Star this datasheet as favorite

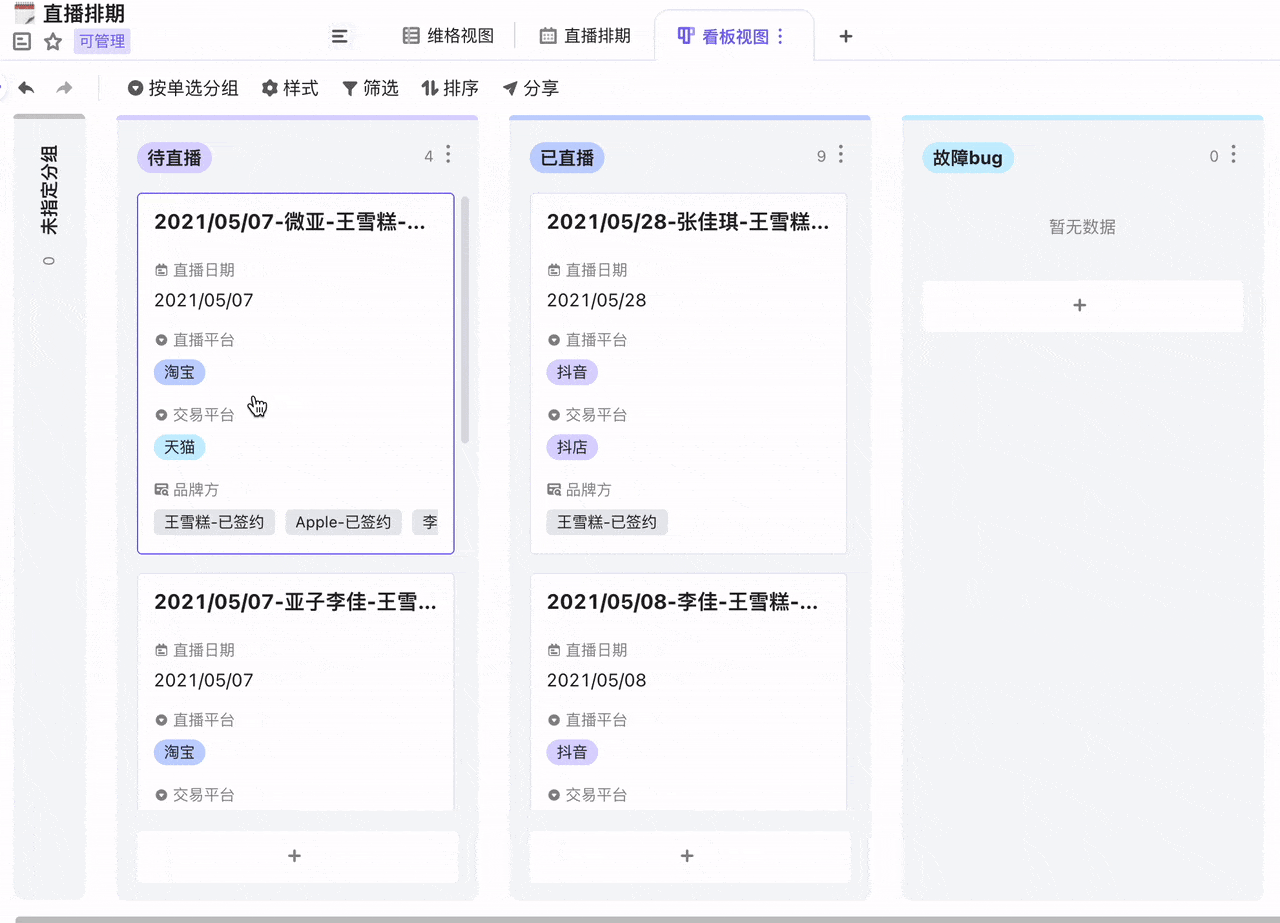pyautogui.click(x=53, y=42)
